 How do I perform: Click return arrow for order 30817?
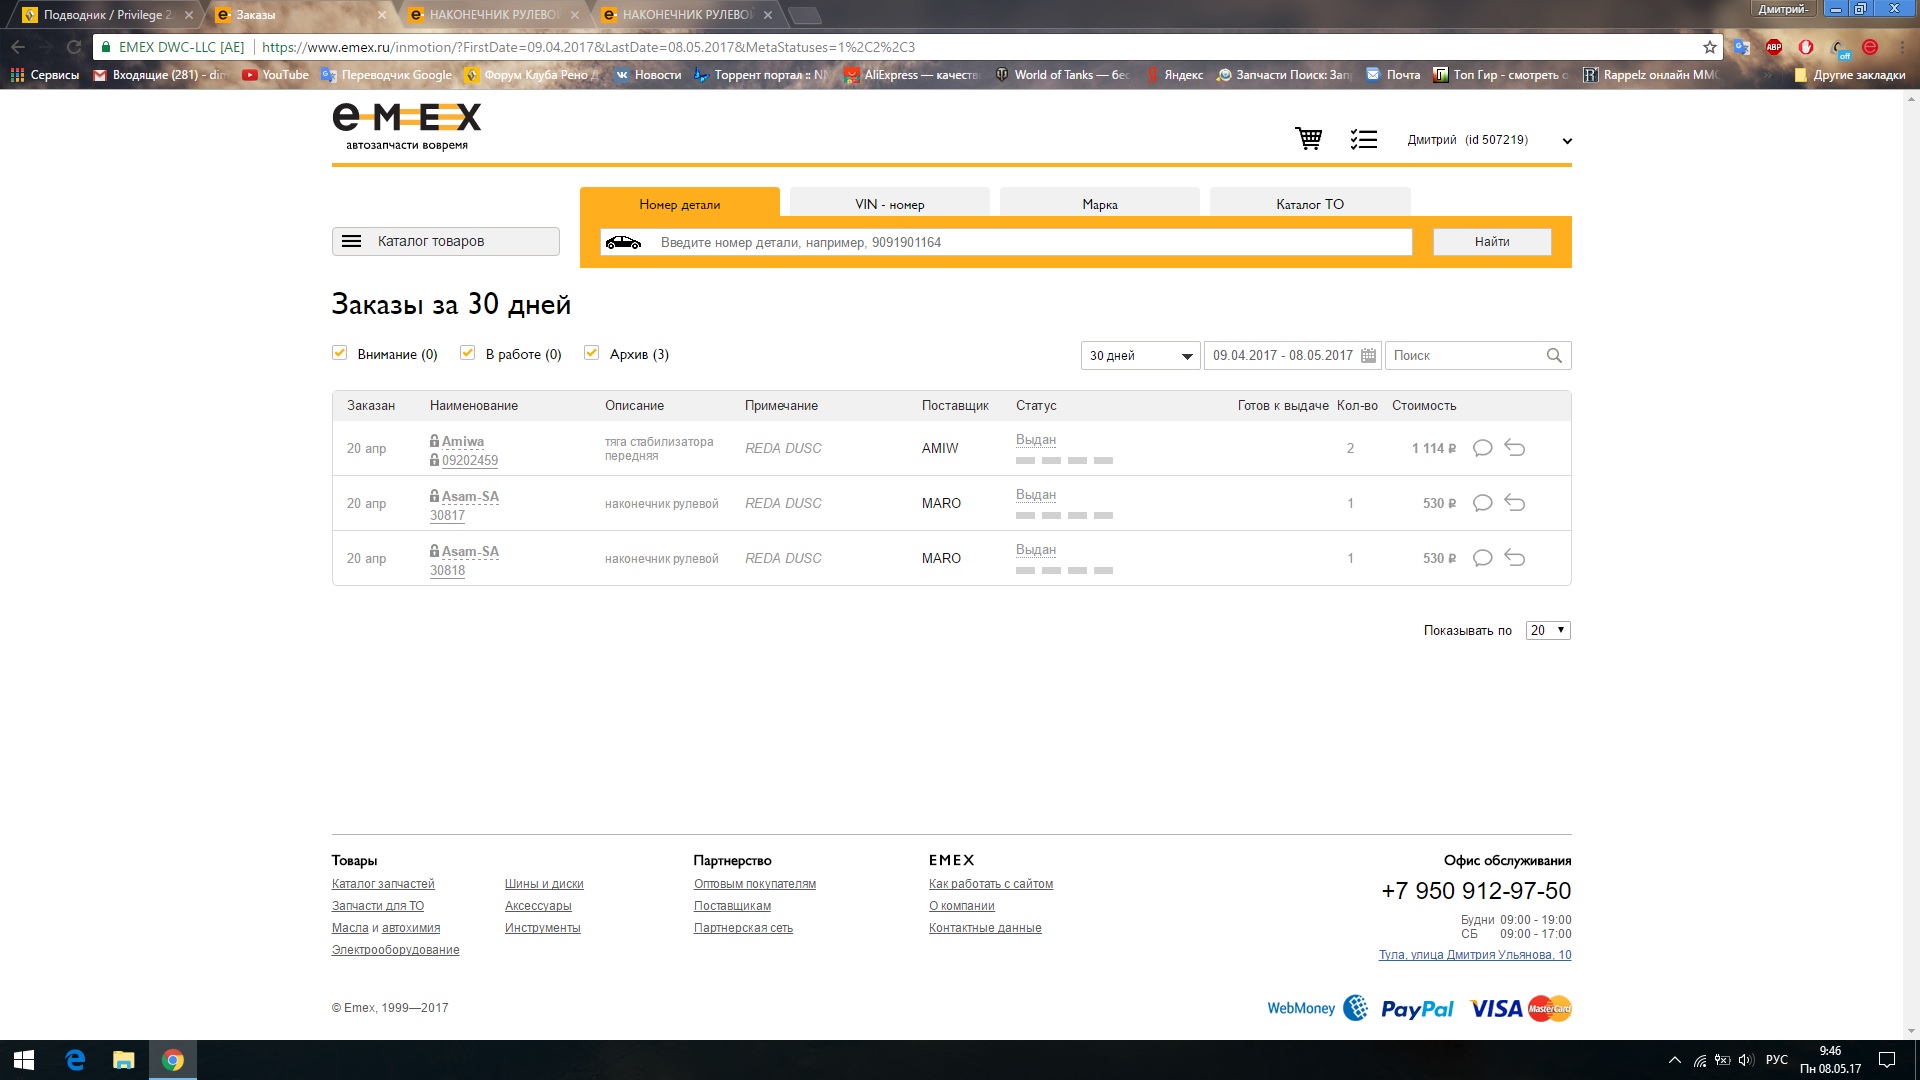click(1515, 503)
